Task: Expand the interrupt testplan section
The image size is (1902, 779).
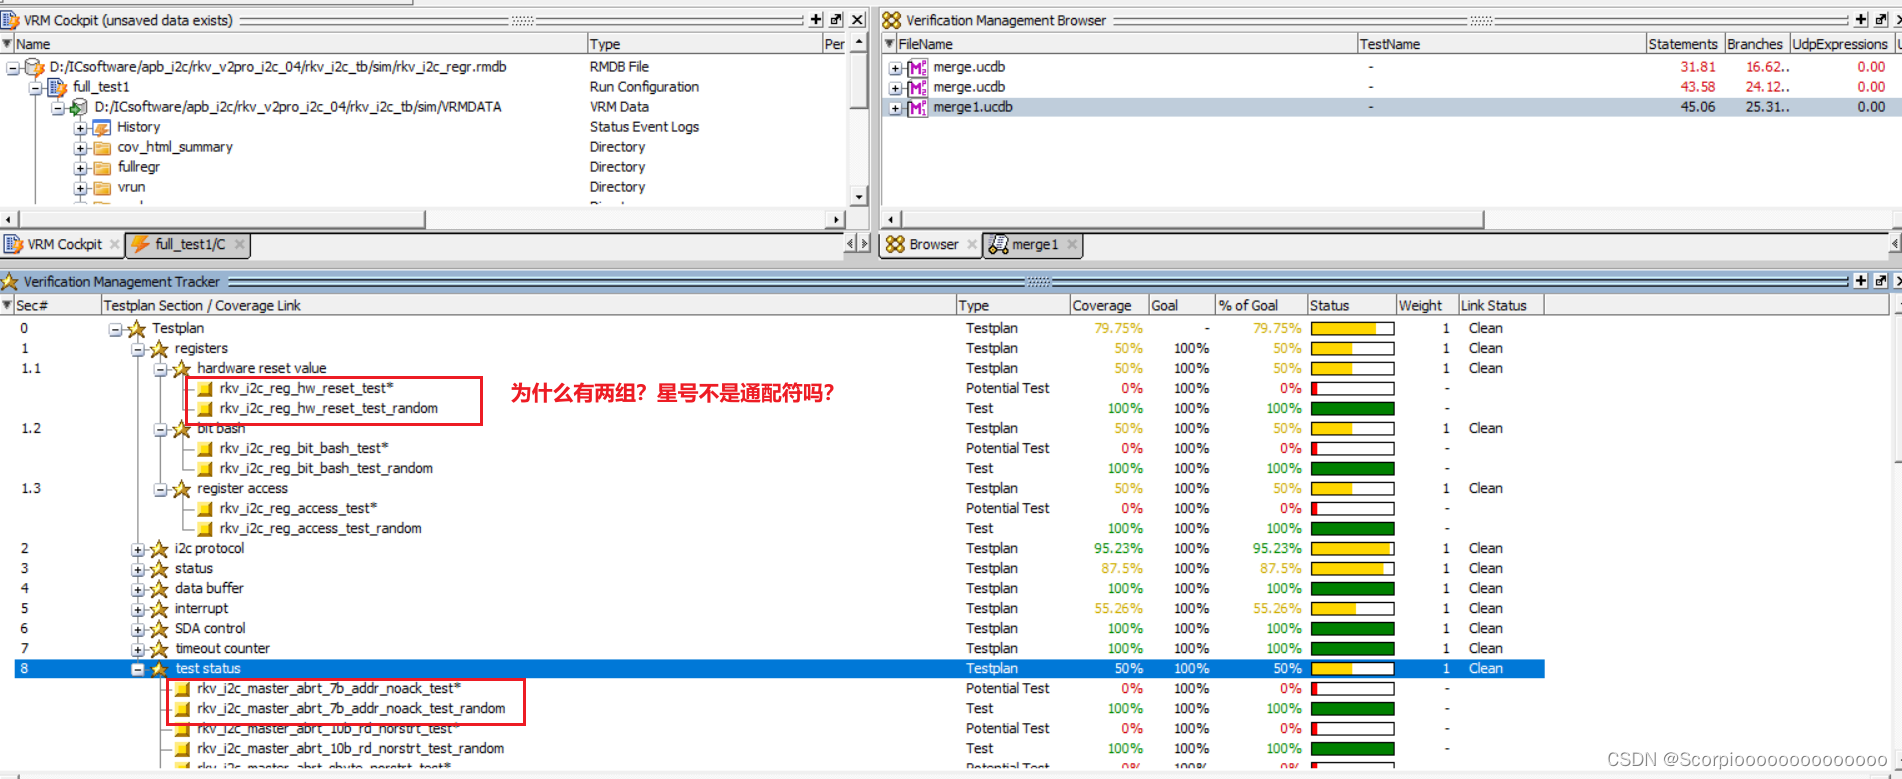Action: (138, 609)
